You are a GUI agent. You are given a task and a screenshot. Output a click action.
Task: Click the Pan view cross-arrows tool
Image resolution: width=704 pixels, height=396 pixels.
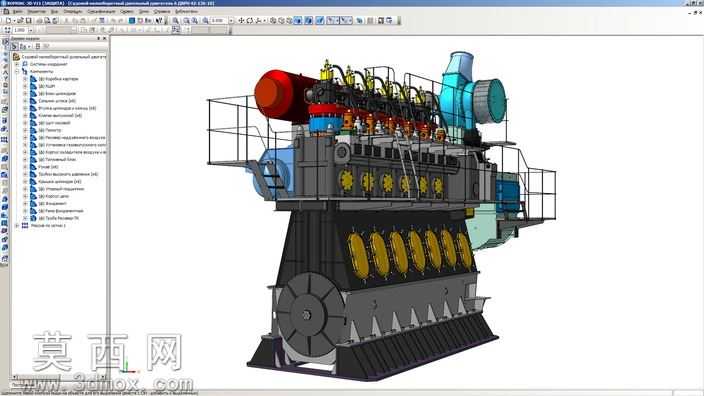coord(242,20)
